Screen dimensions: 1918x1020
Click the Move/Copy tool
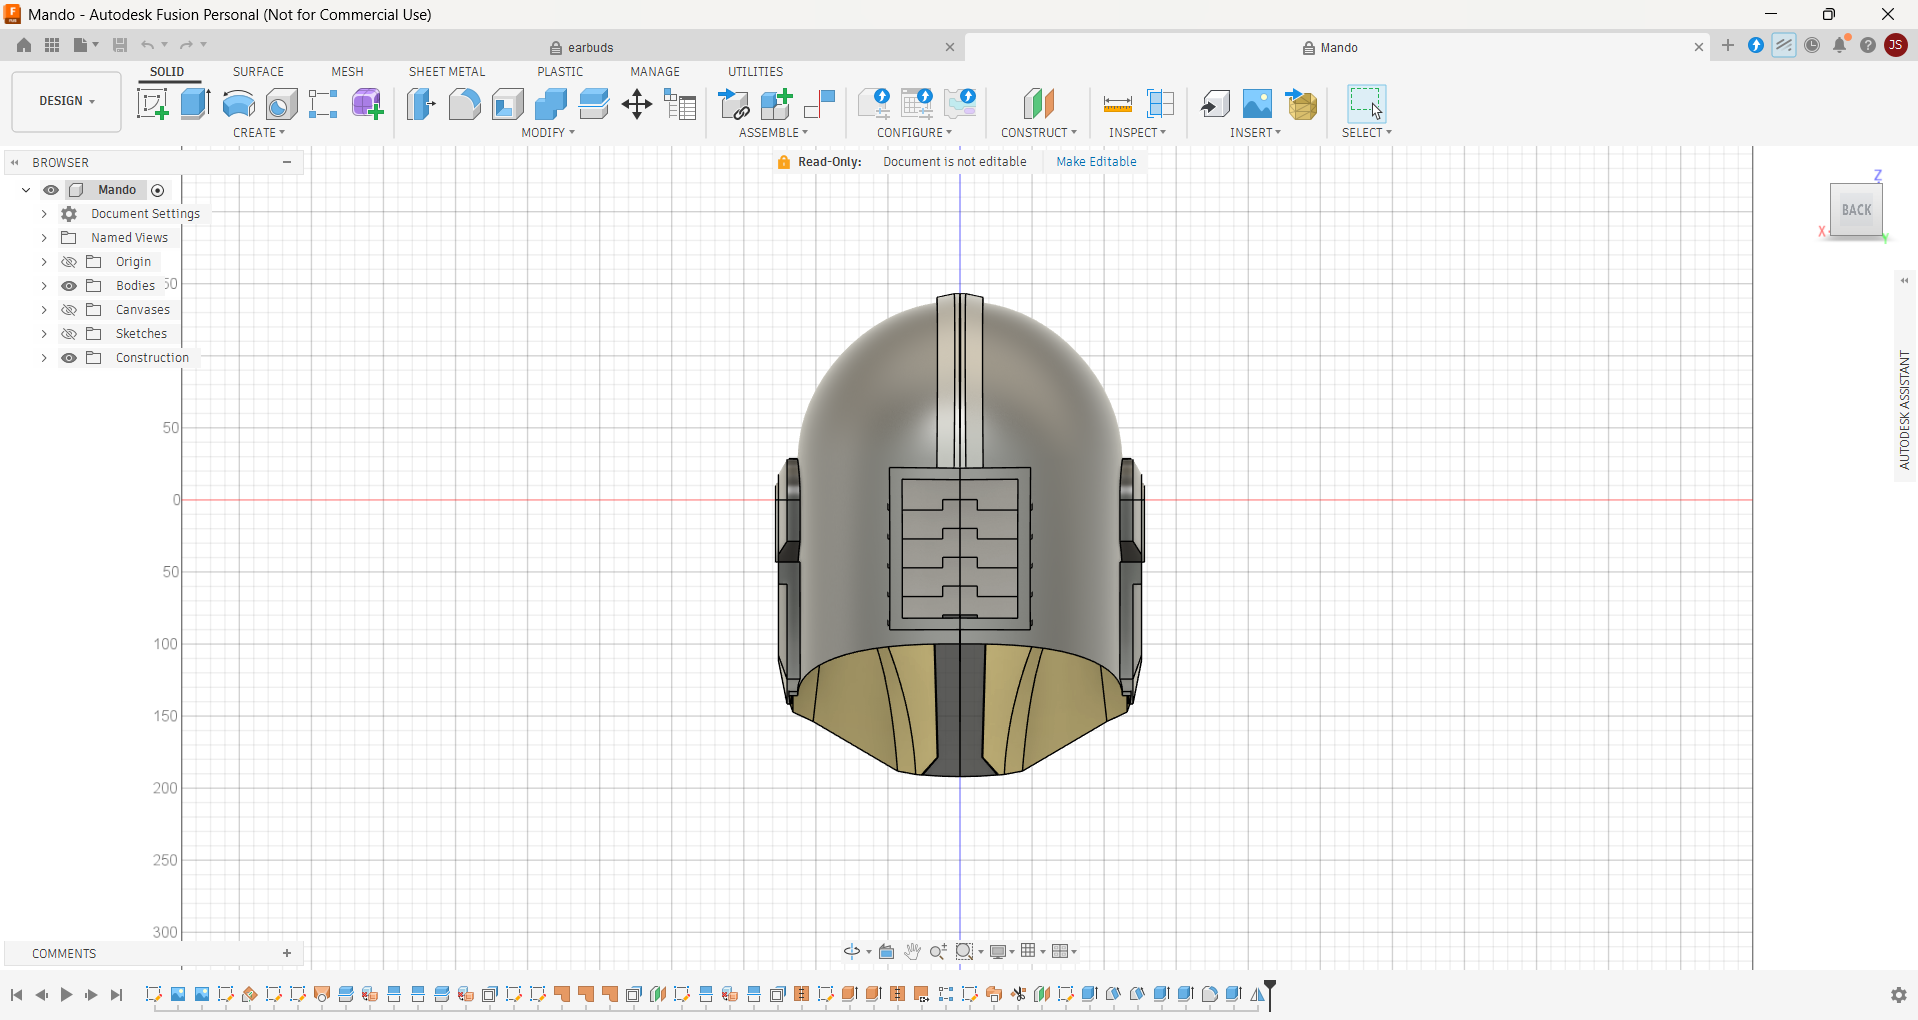point(637,104)
